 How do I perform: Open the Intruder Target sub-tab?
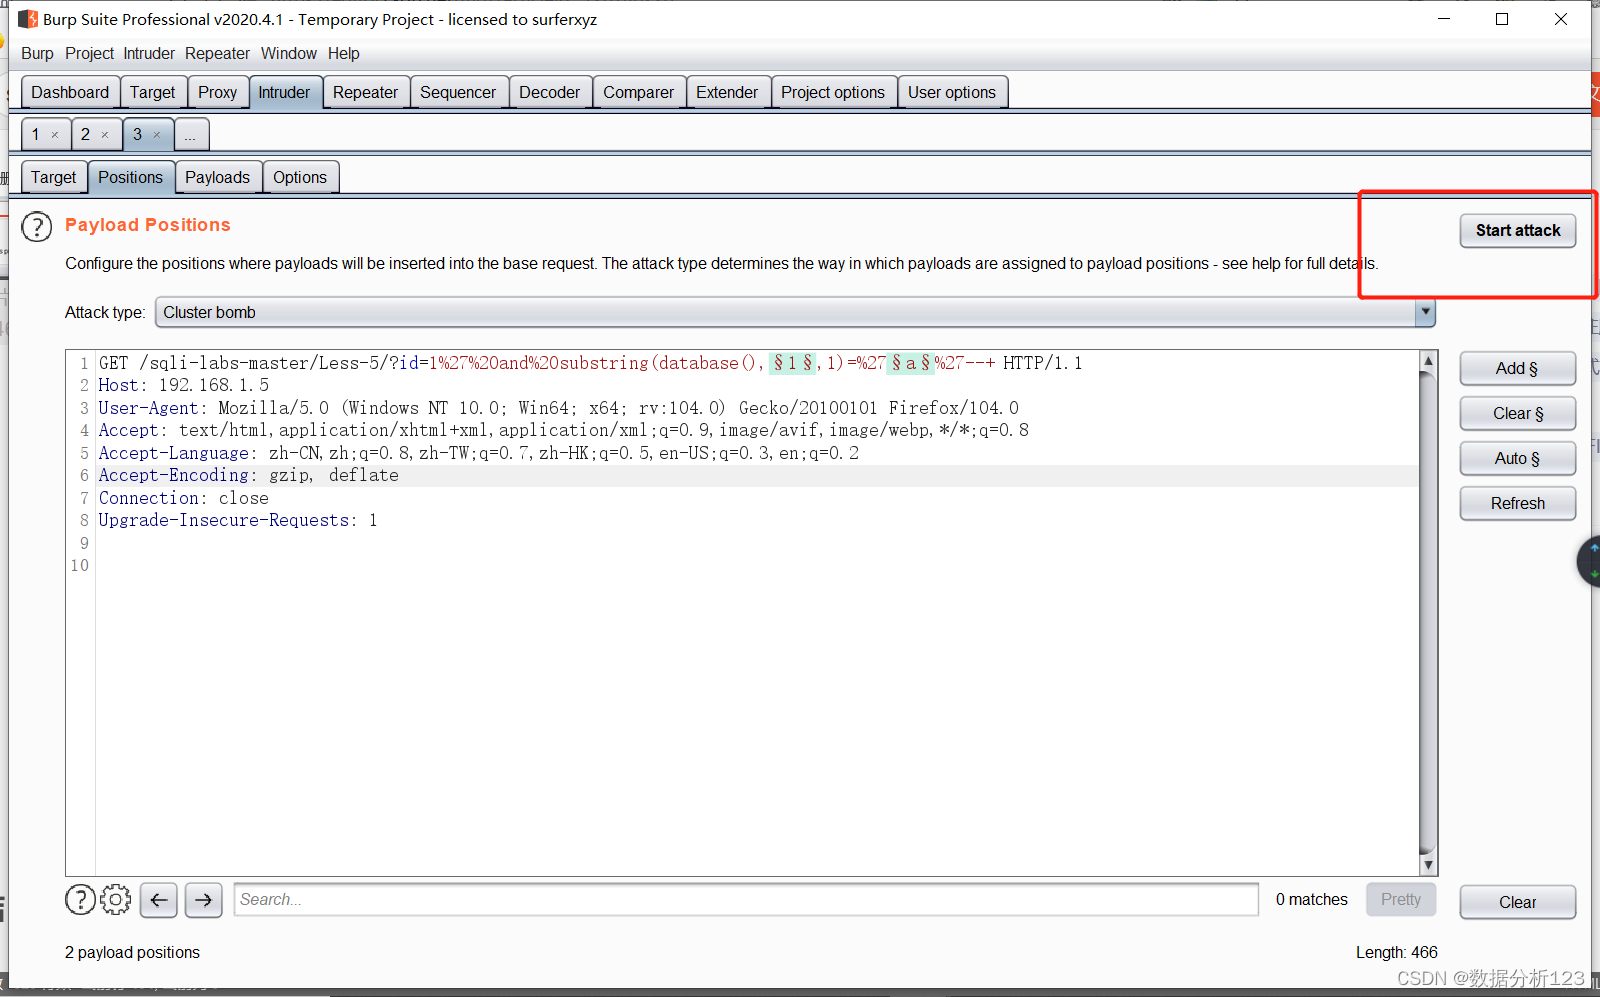tap(54, 177)
